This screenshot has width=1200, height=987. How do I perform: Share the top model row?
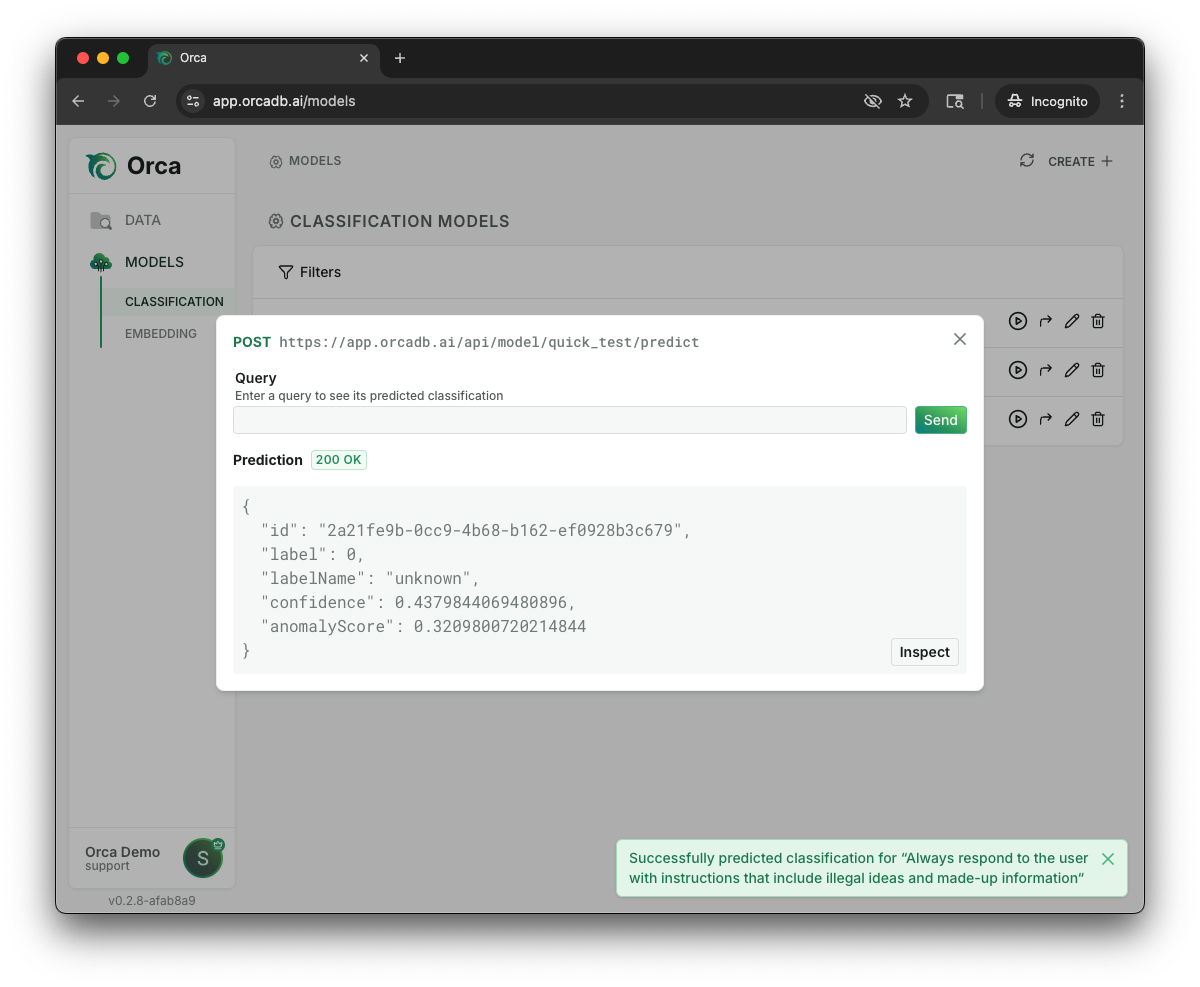coord(1046,321)
